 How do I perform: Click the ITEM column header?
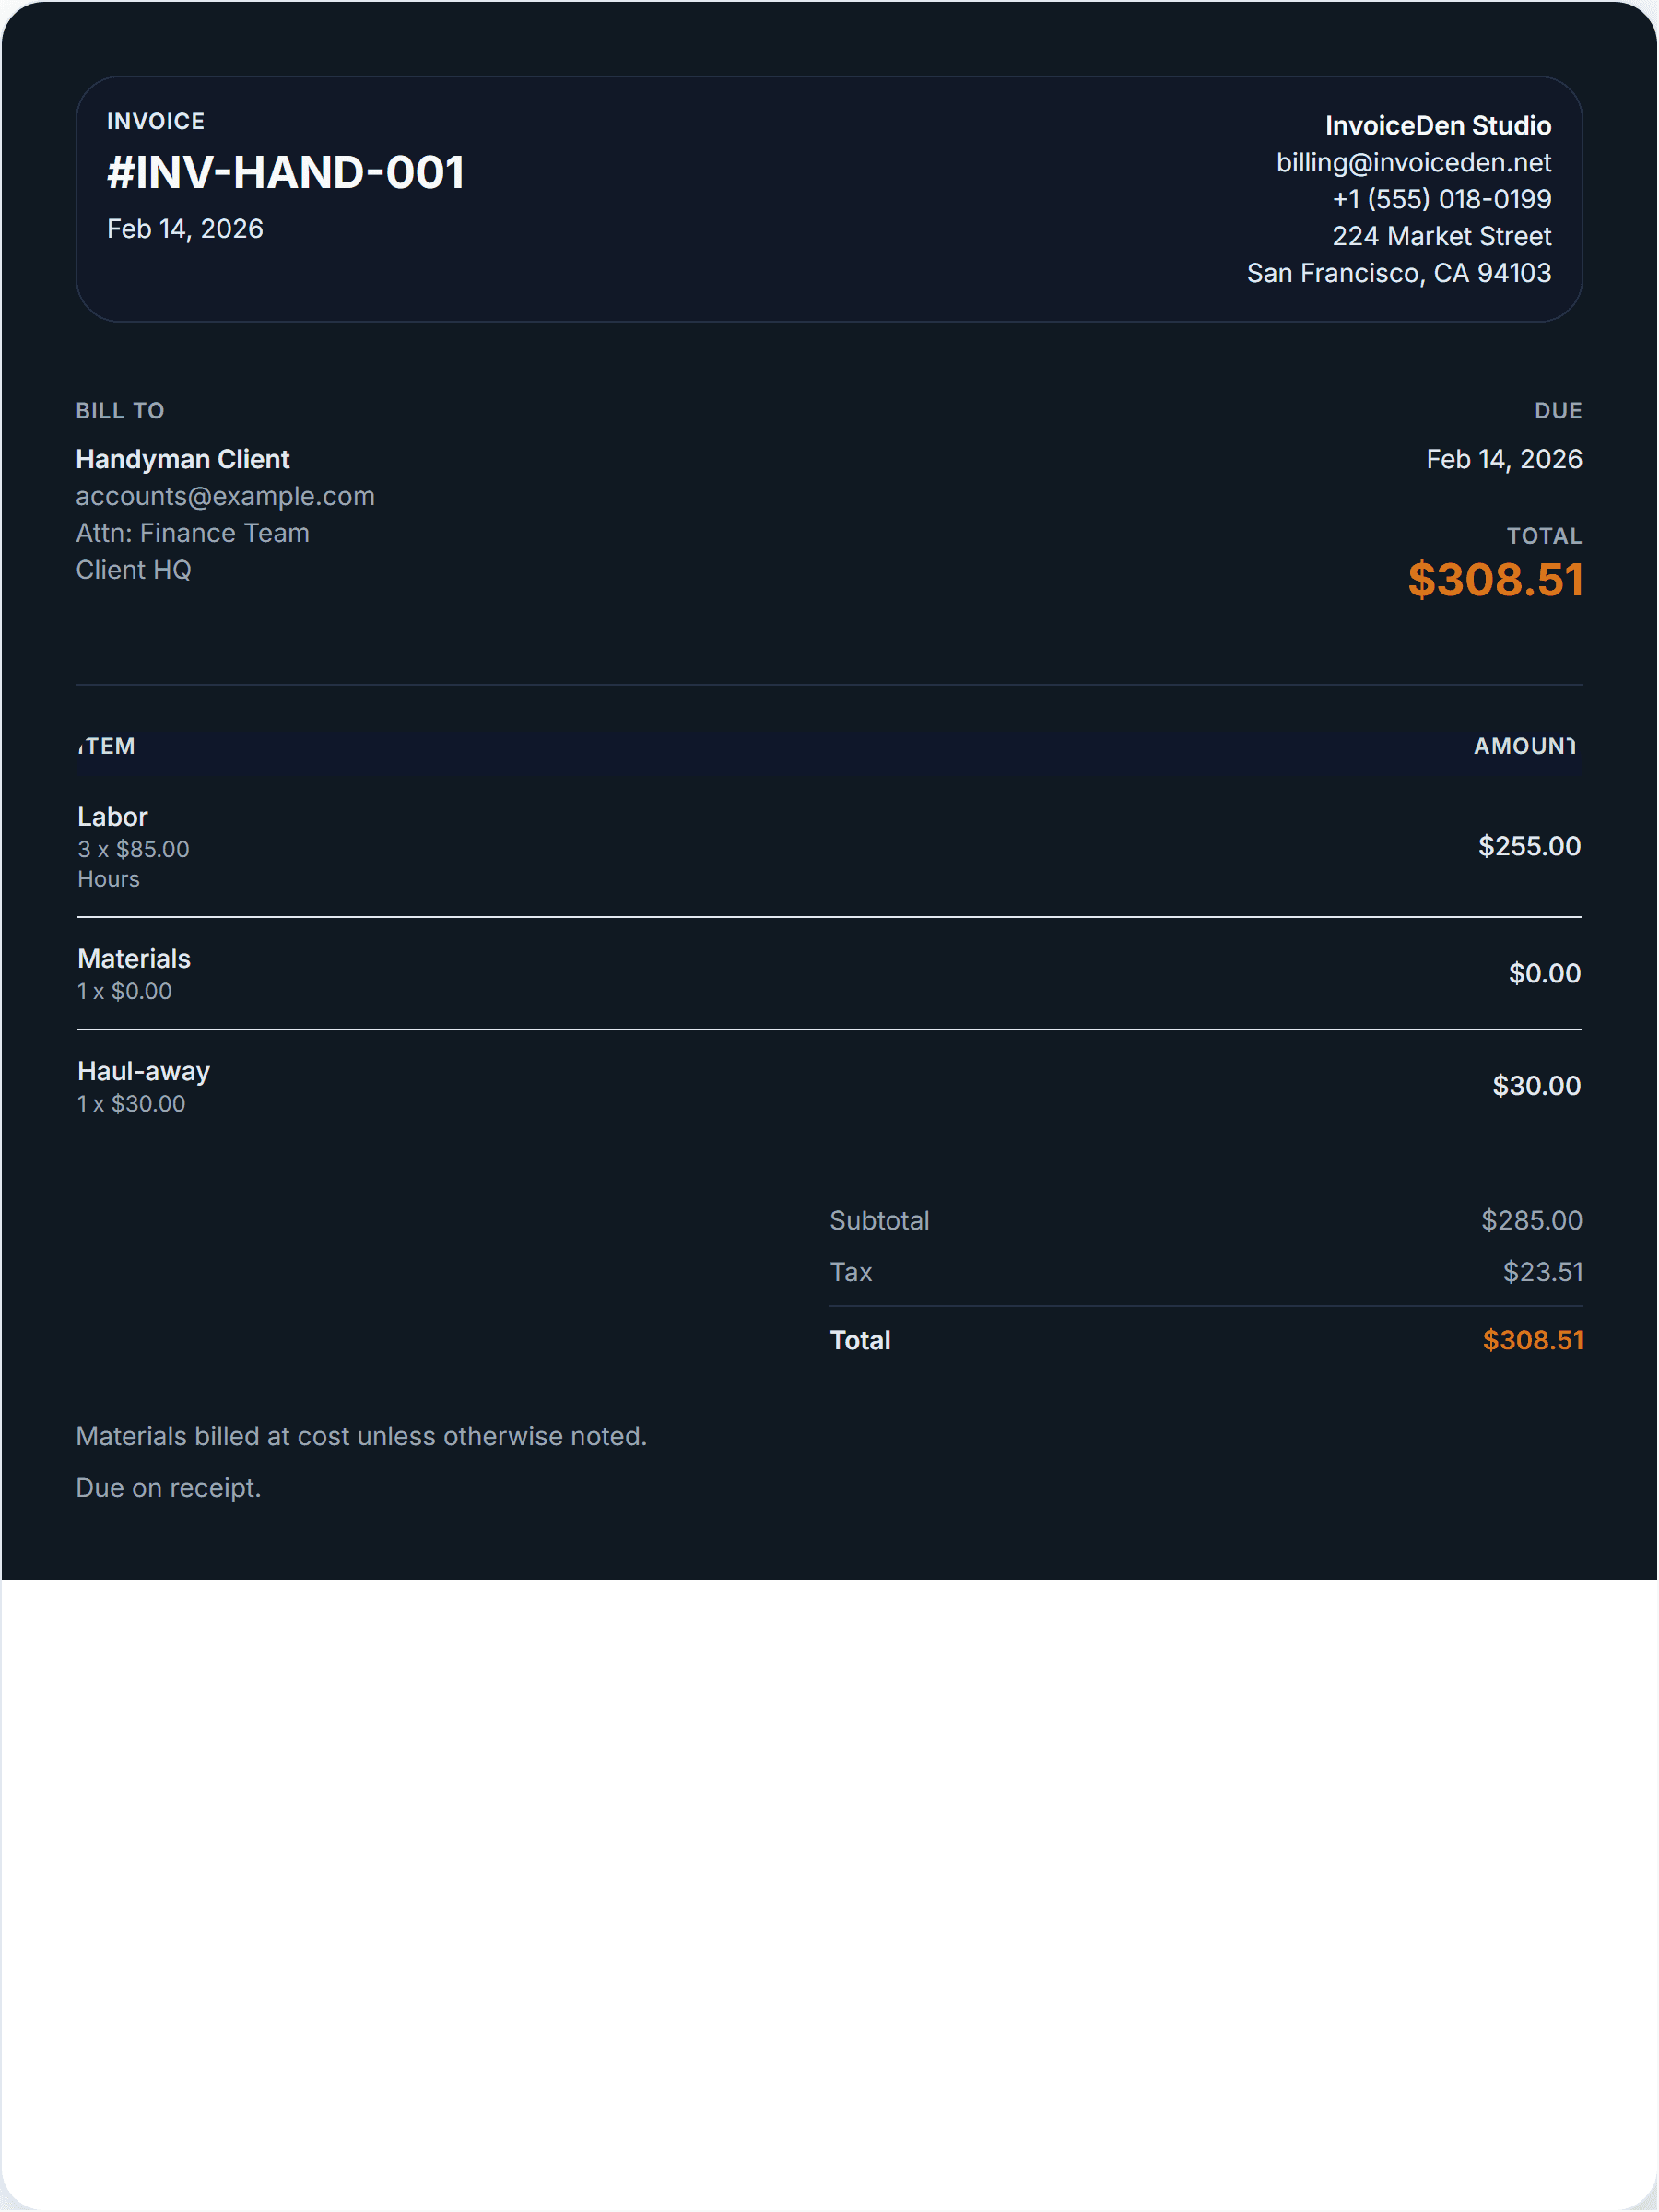pyautogui.click(x=107, y=746)
